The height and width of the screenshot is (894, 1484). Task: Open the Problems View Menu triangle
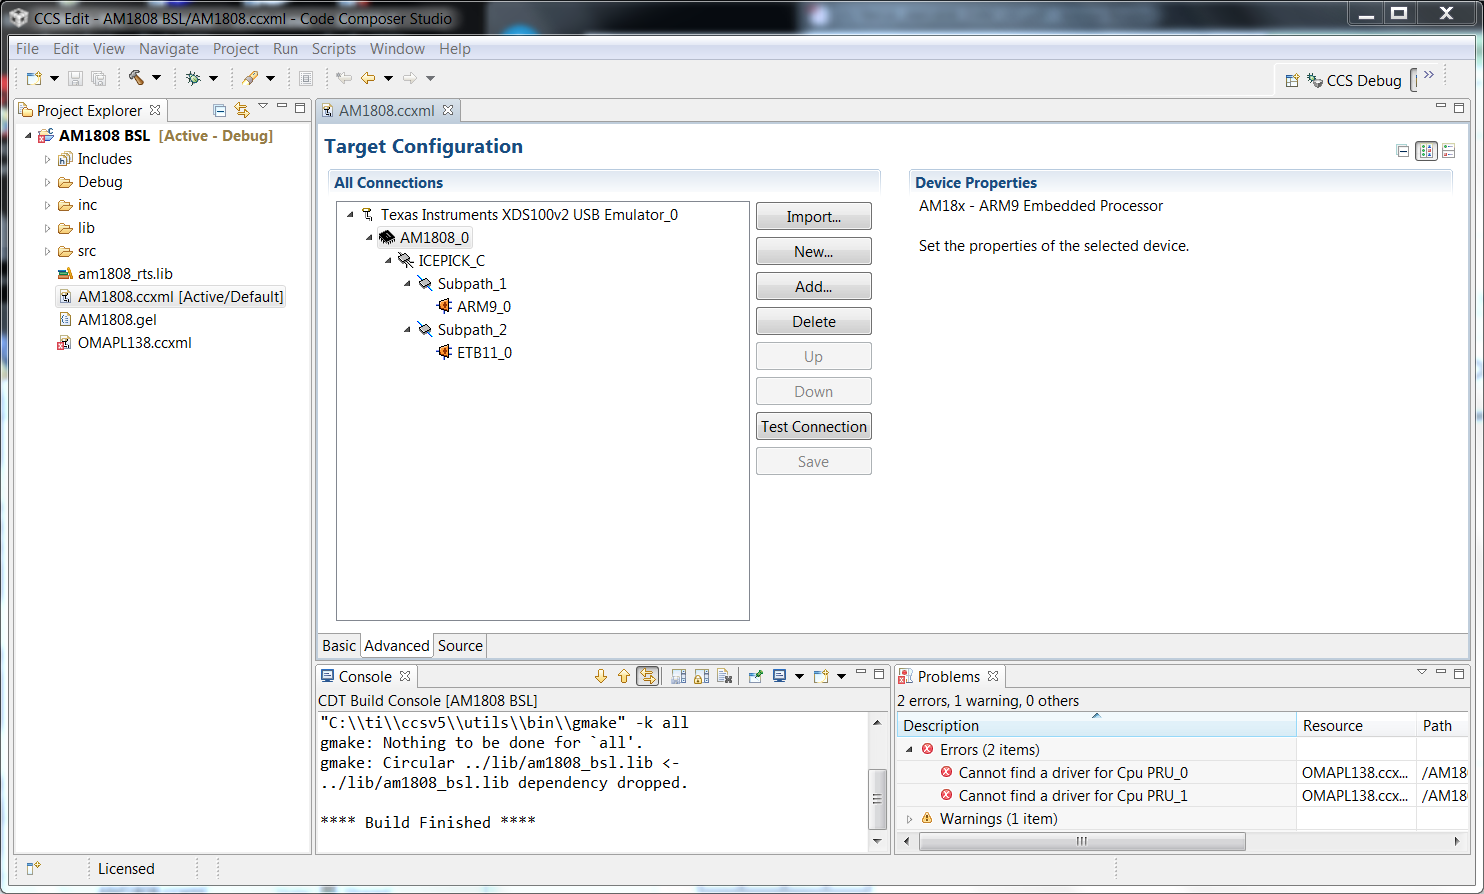[x=1422, y=672]
